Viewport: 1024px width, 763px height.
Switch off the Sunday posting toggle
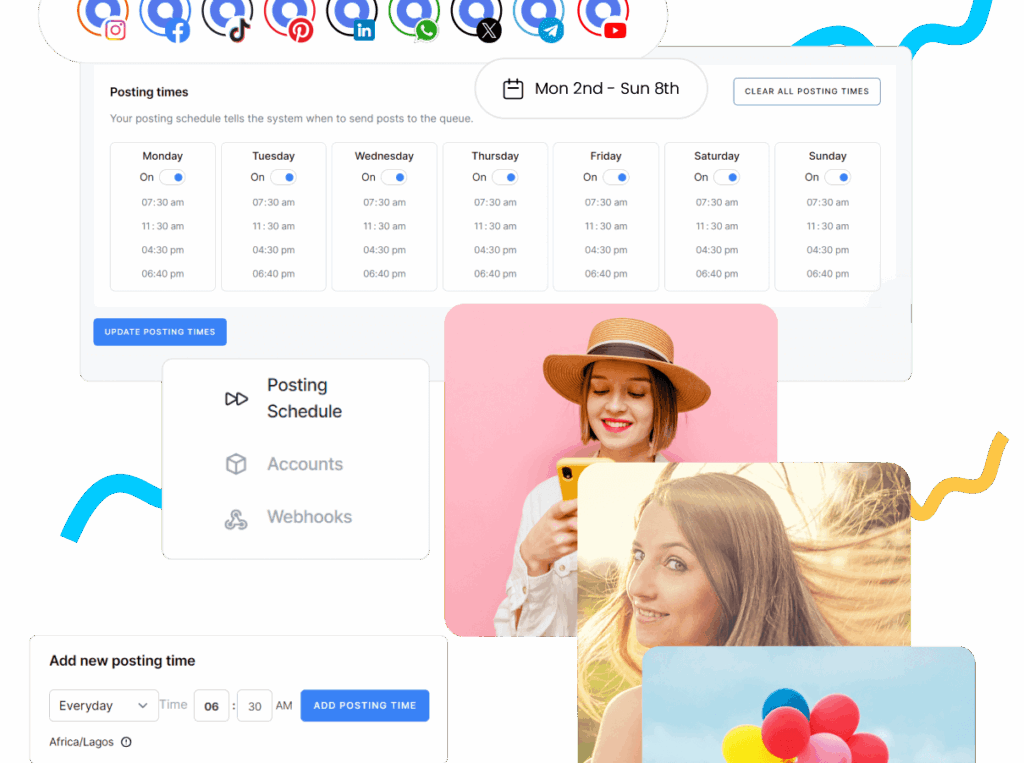click(x=837, y=177)
